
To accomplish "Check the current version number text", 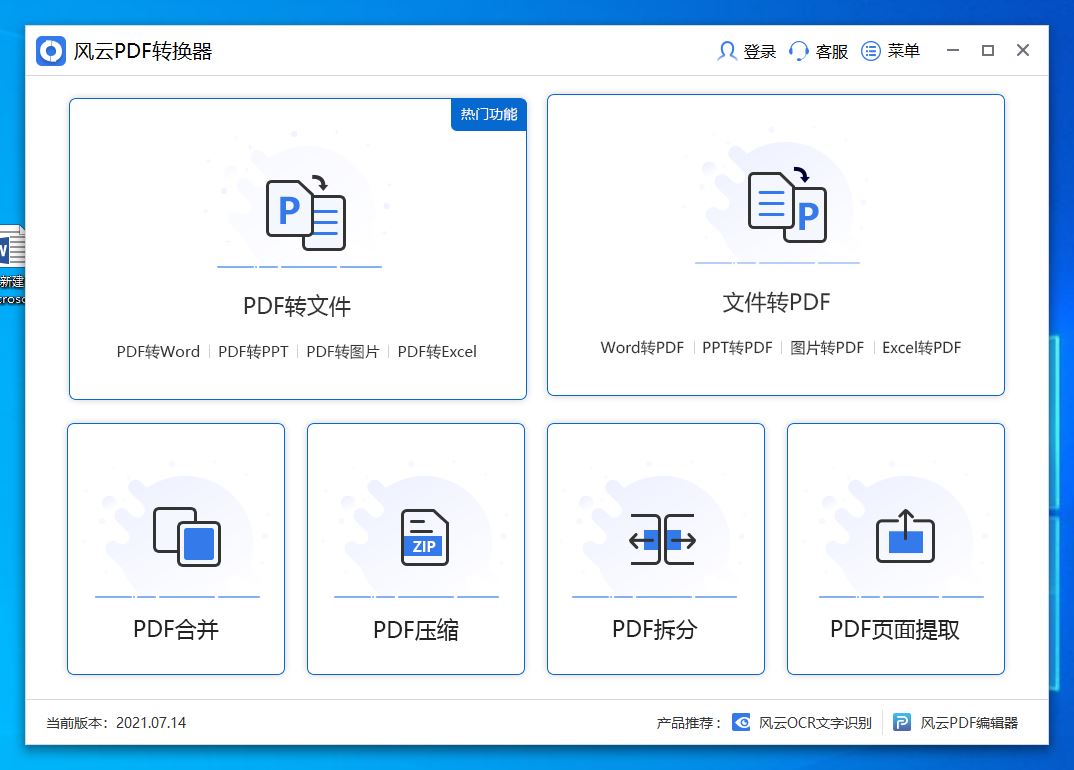I will pyautogui.click(x=114, y=722).
